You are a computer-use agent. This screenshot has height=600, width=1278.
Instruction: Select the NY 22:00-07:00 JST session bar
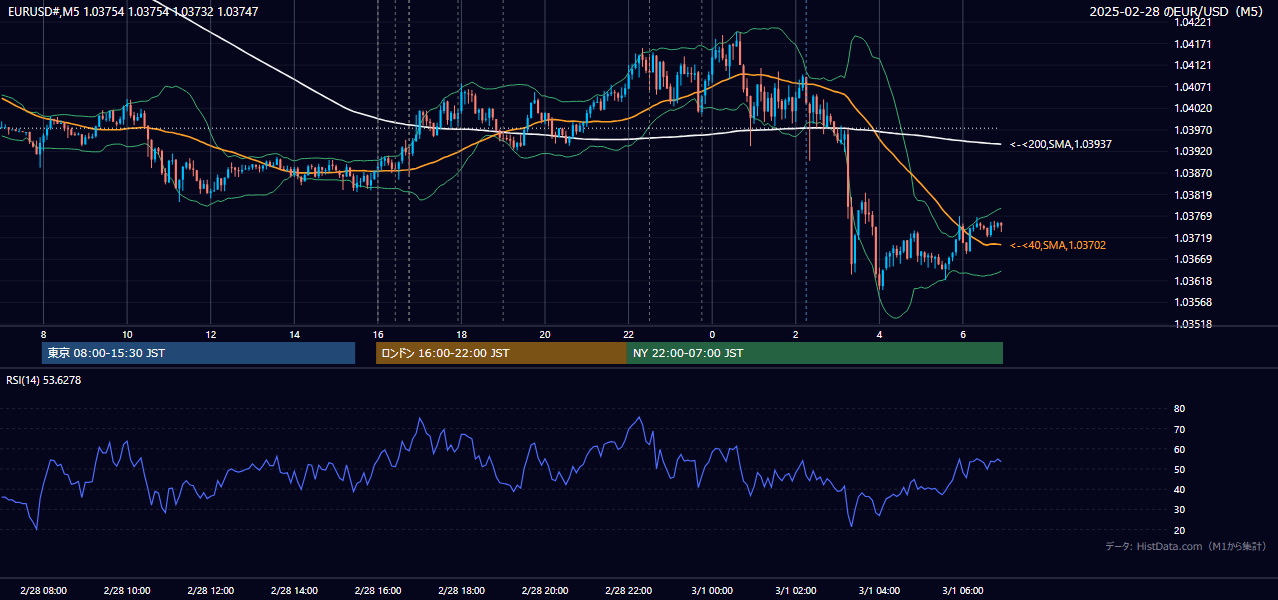pyautogui.click(x=815, y=353)
